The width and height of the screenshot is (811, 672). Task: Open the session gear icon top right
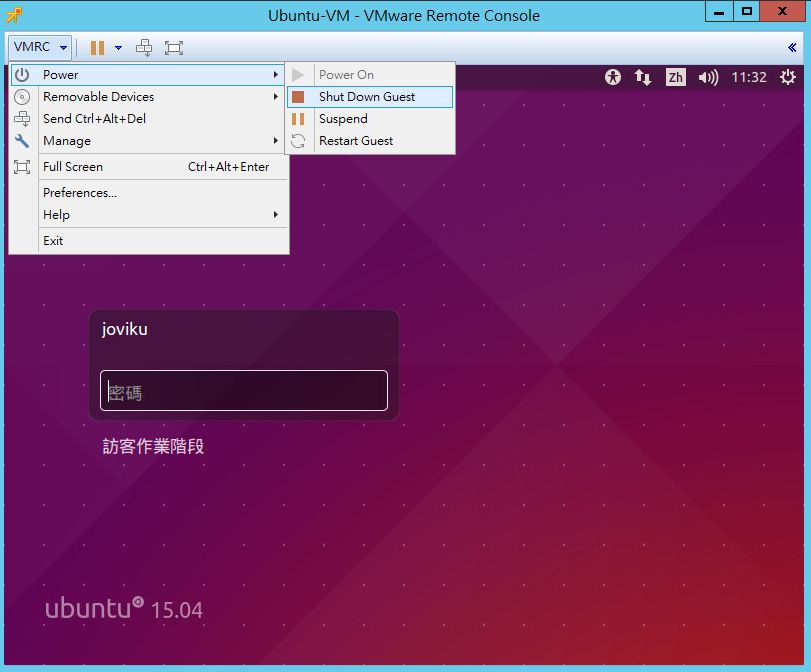788,76
